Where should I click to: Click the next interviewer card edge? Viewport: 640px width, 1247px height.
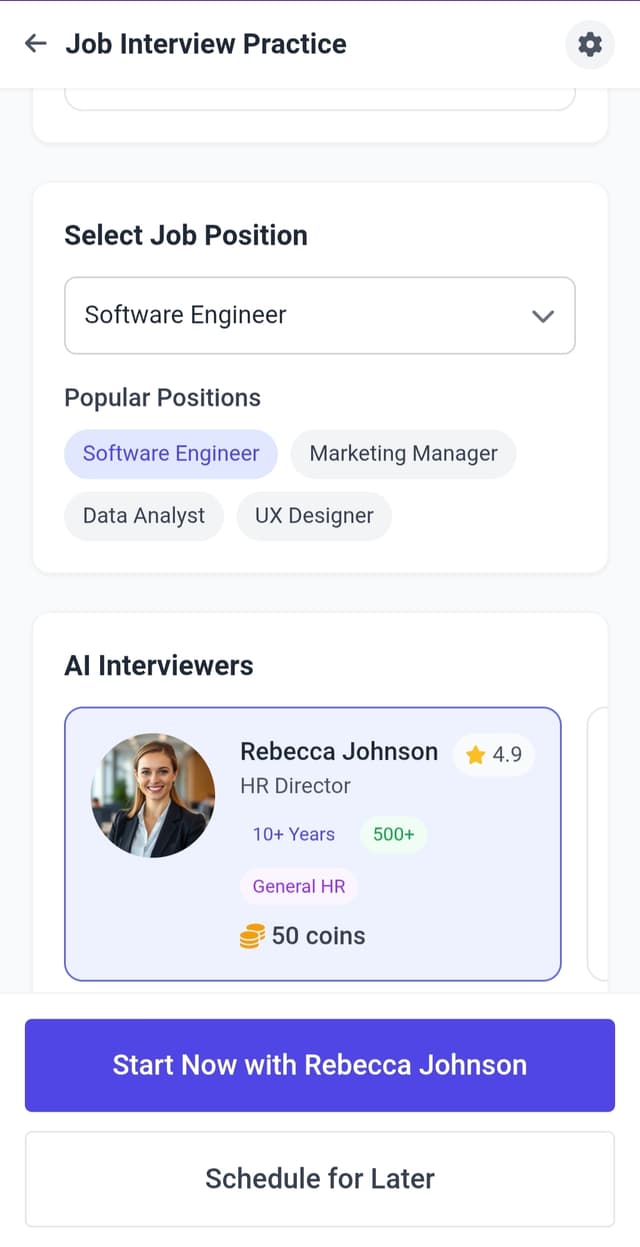pos(597,844)
